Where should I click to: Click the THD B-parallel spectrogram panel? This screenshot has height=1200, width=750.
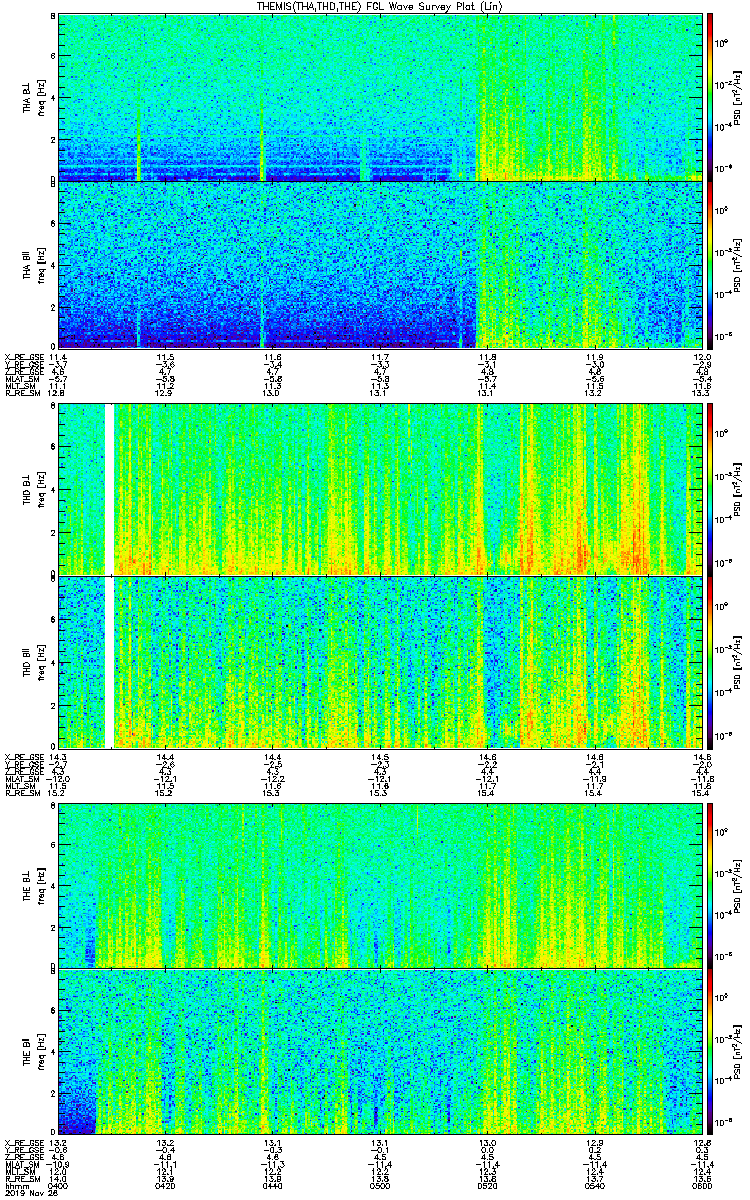pos(379,662)
